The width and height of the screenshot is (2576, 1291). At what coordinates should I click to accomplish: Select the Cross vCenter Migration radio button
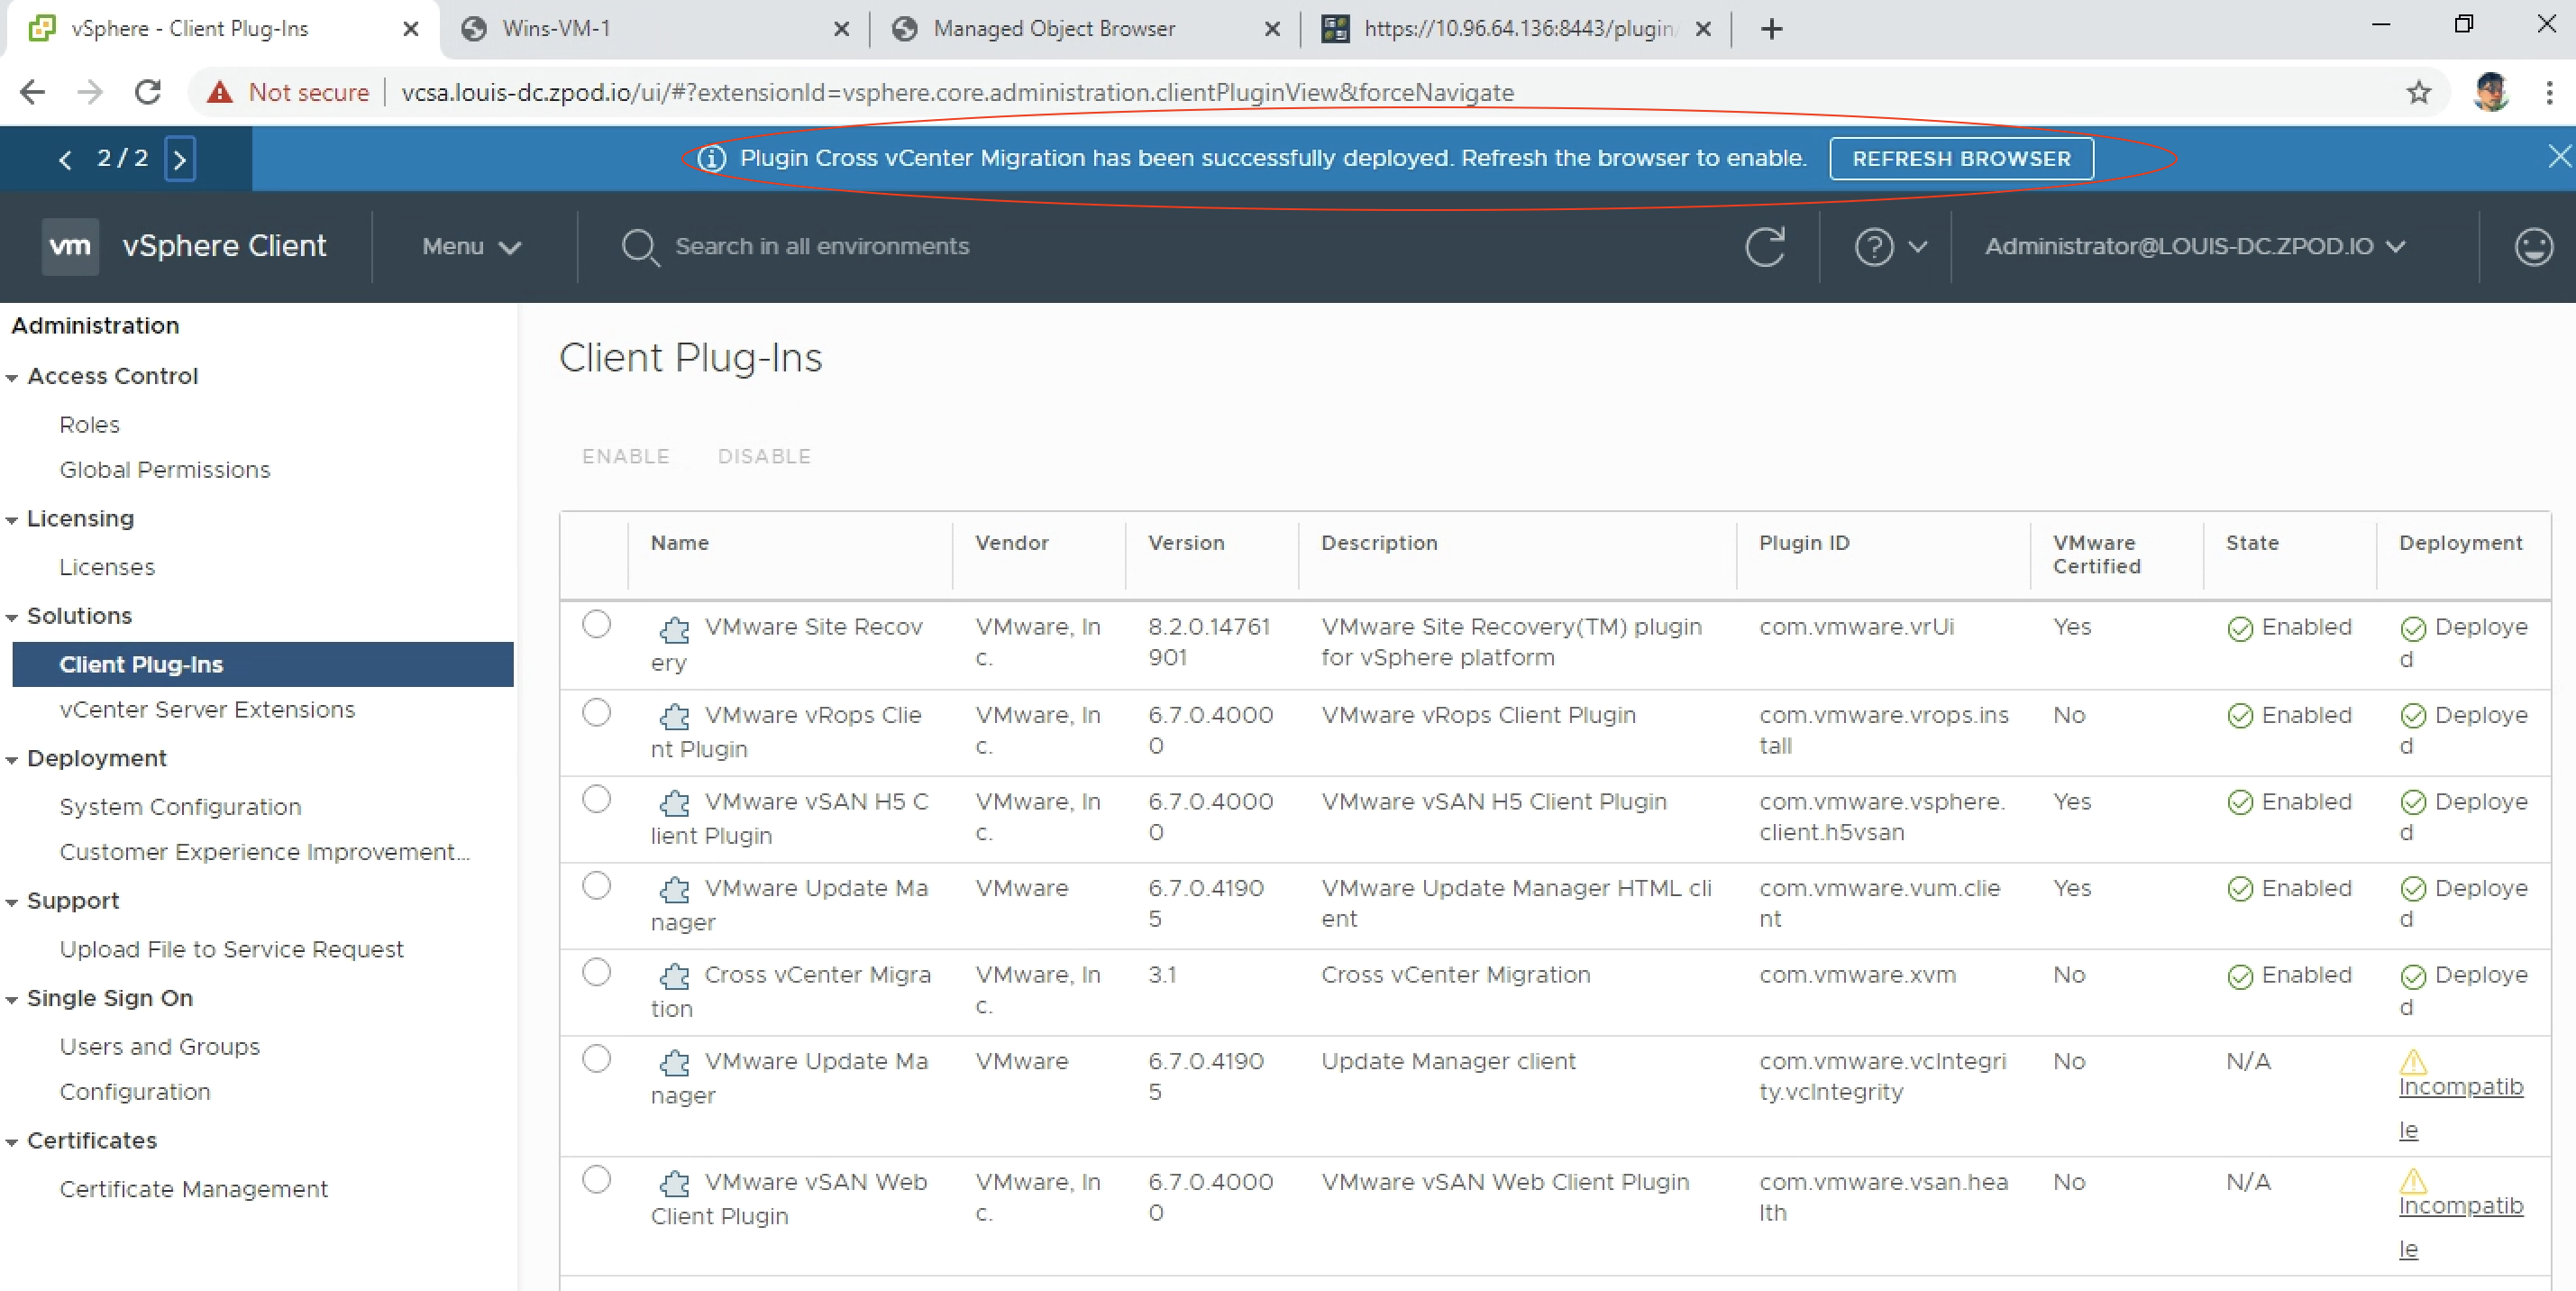(x=596, y=972)
